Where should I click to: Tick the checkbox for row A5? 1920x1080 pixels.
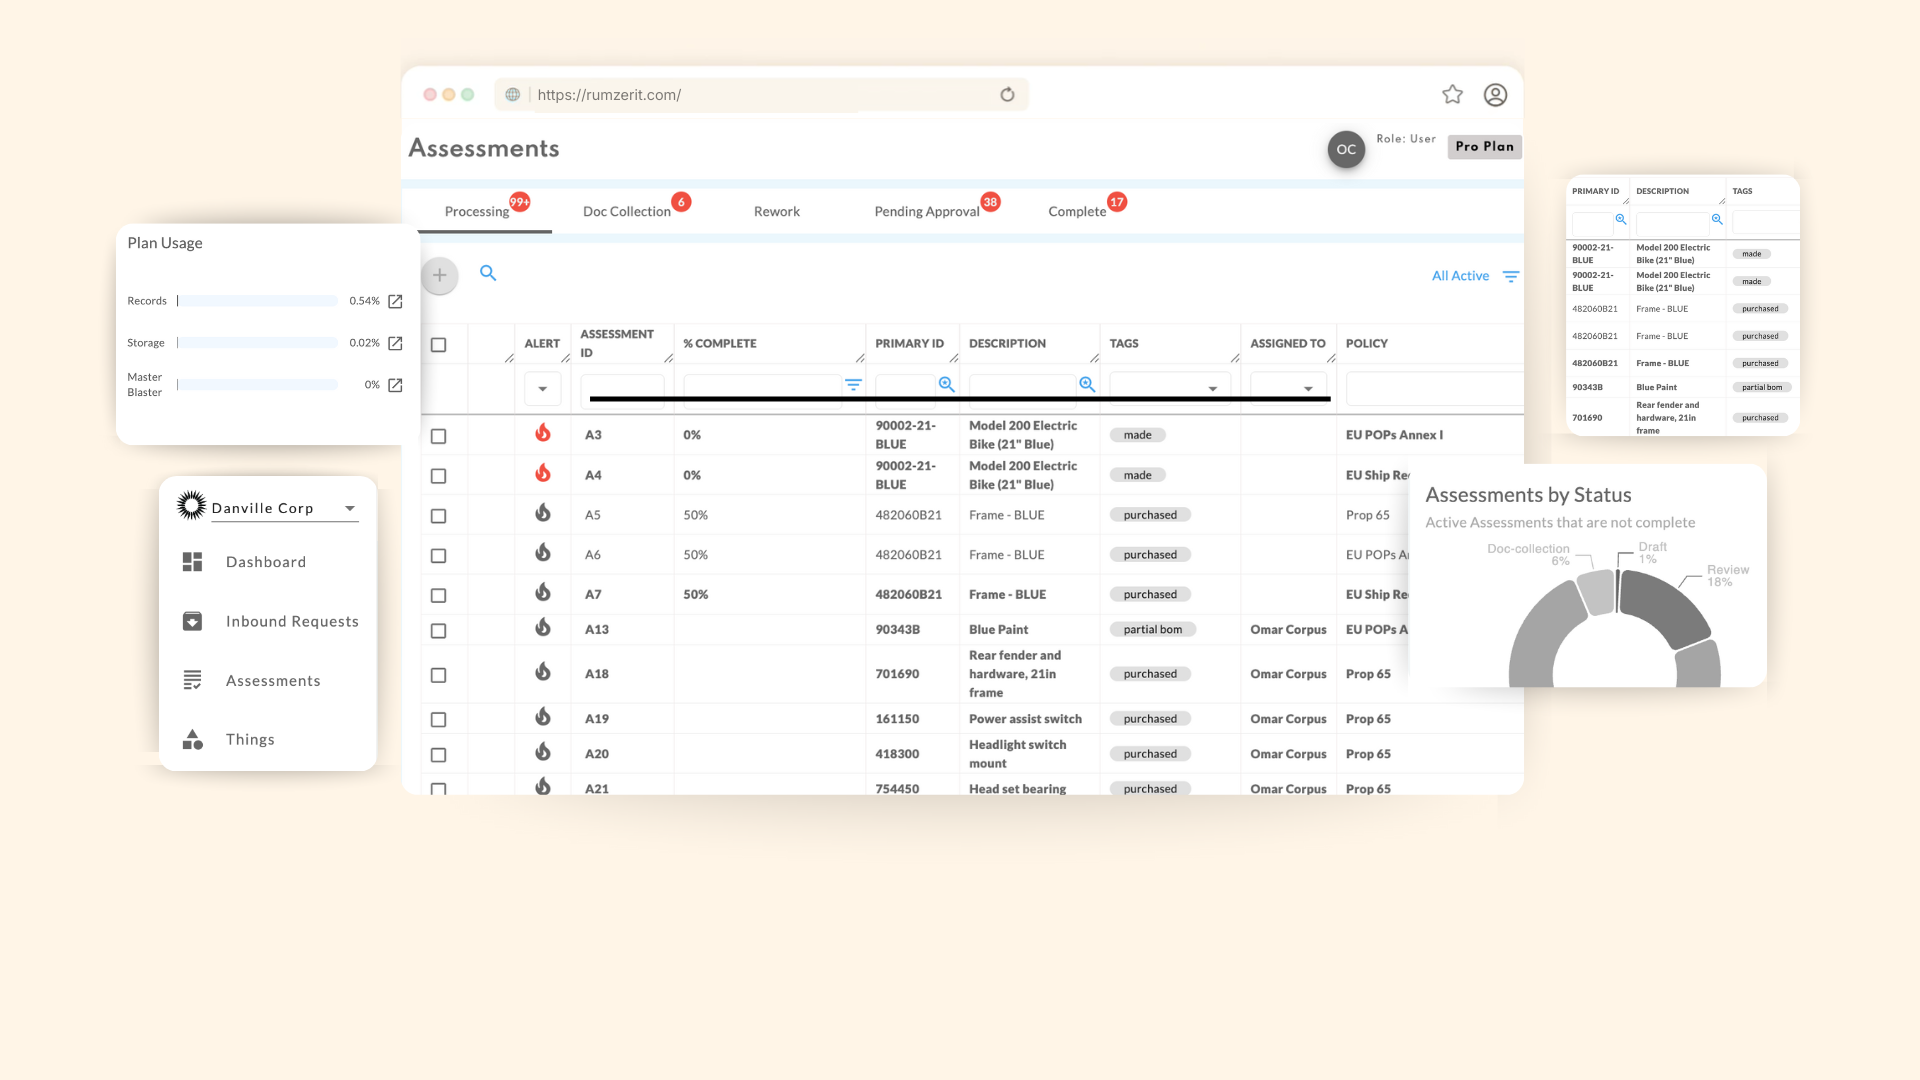pyautogui.click(x=438, y=516)
